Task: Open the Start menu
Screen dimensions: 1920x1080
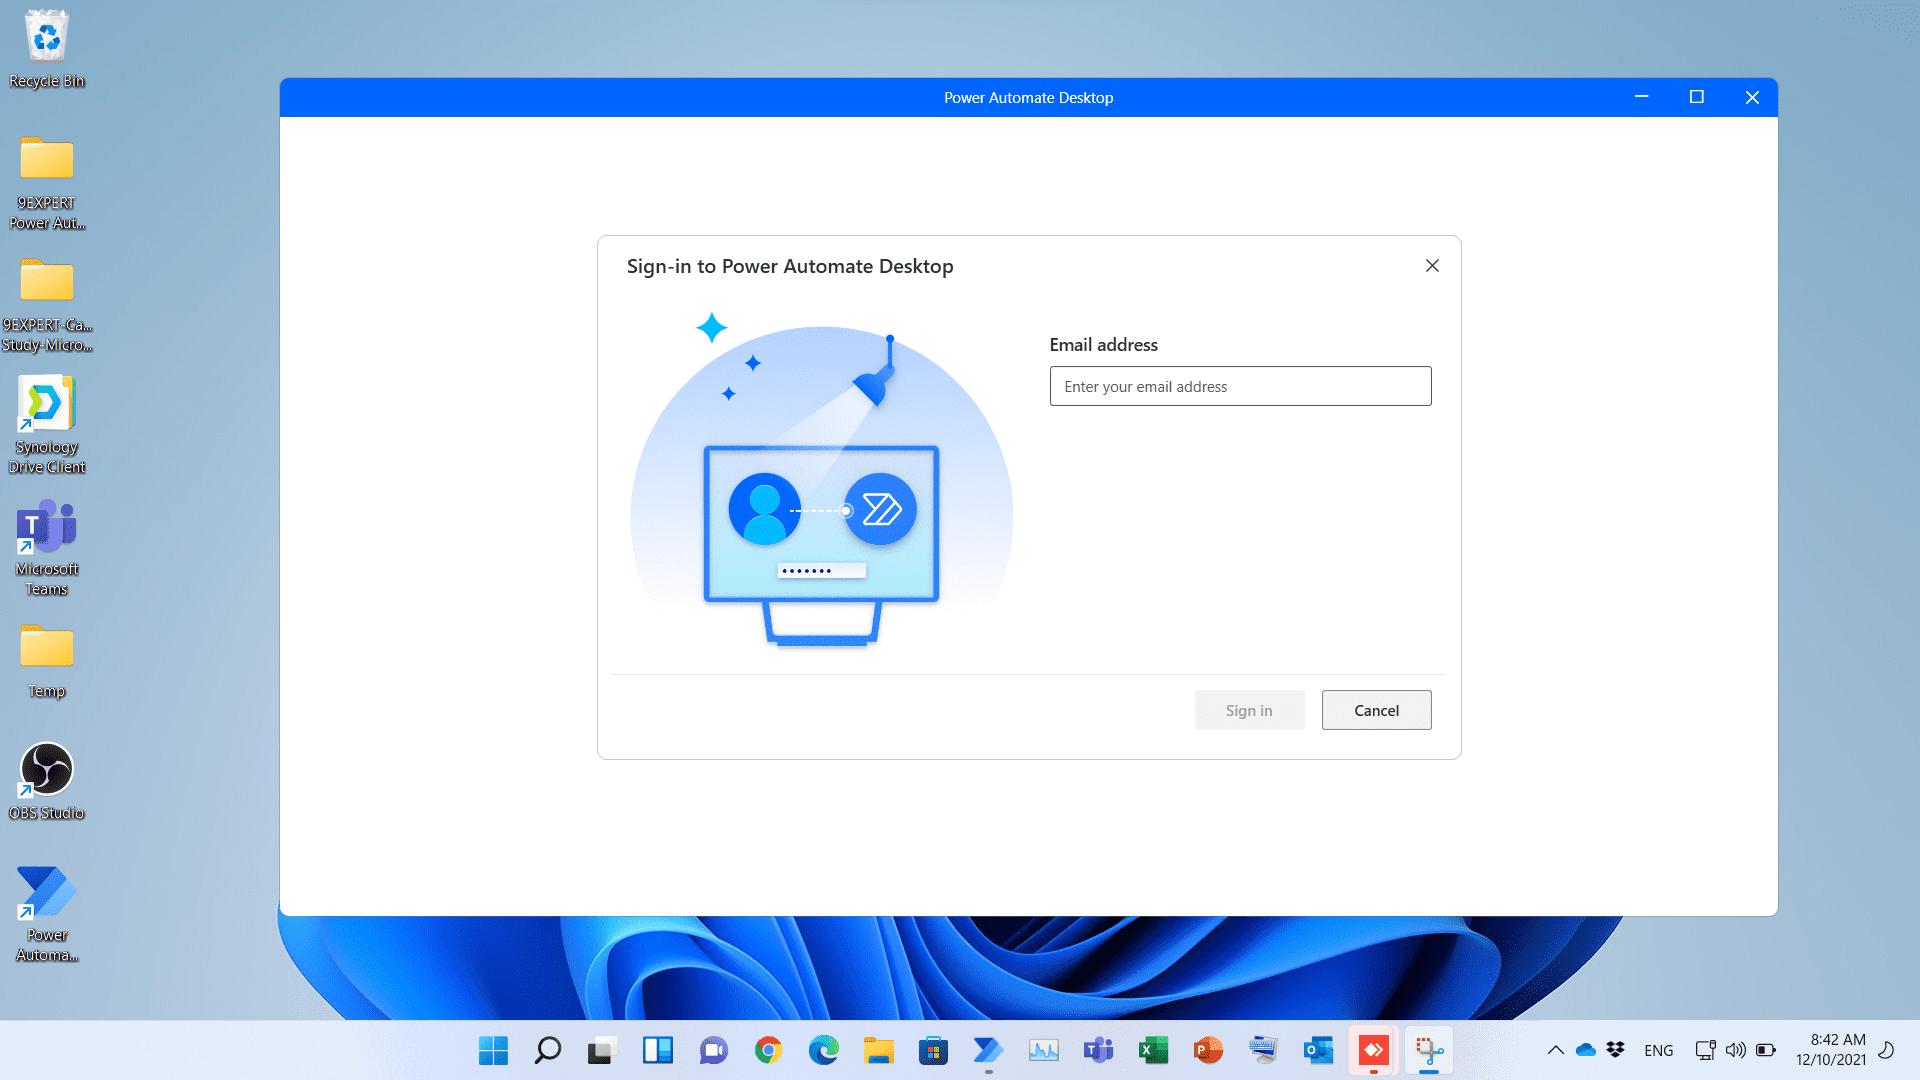Action: pyautogui.click(x=492, y=1050)
